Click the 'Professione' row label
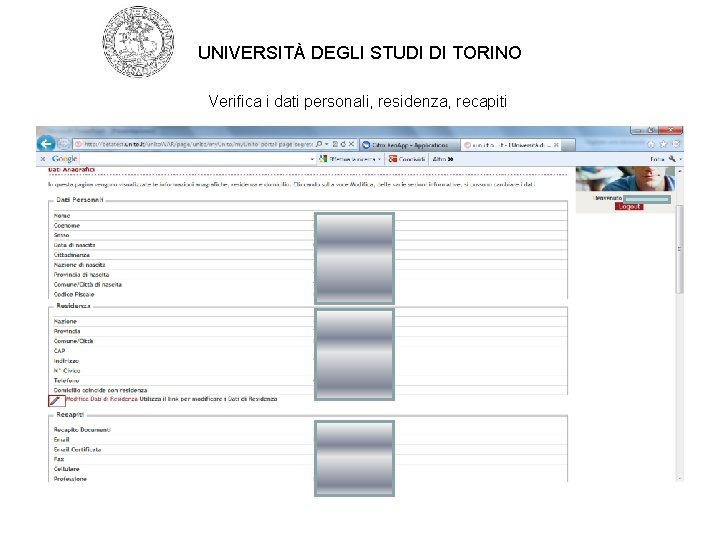720x540 pixels. tap(70, 479)
